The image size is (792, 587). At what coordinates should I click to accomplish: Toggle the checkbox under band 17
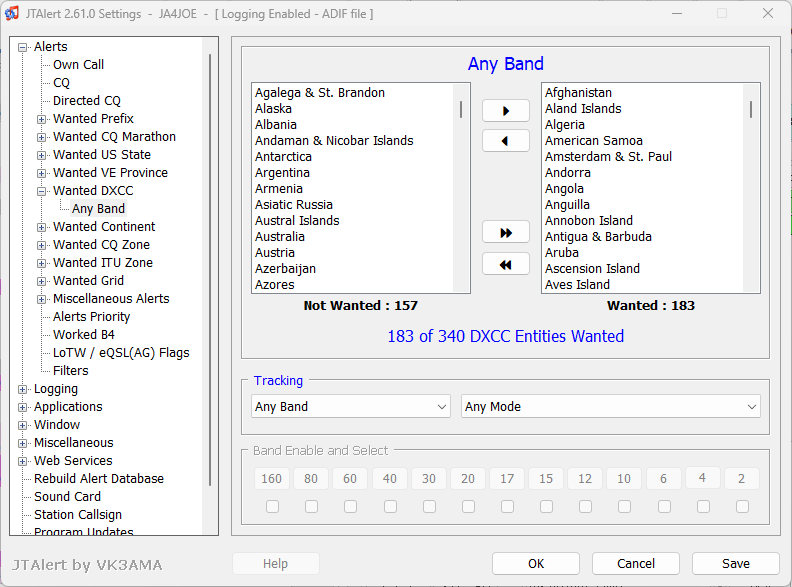click(507, 506)
